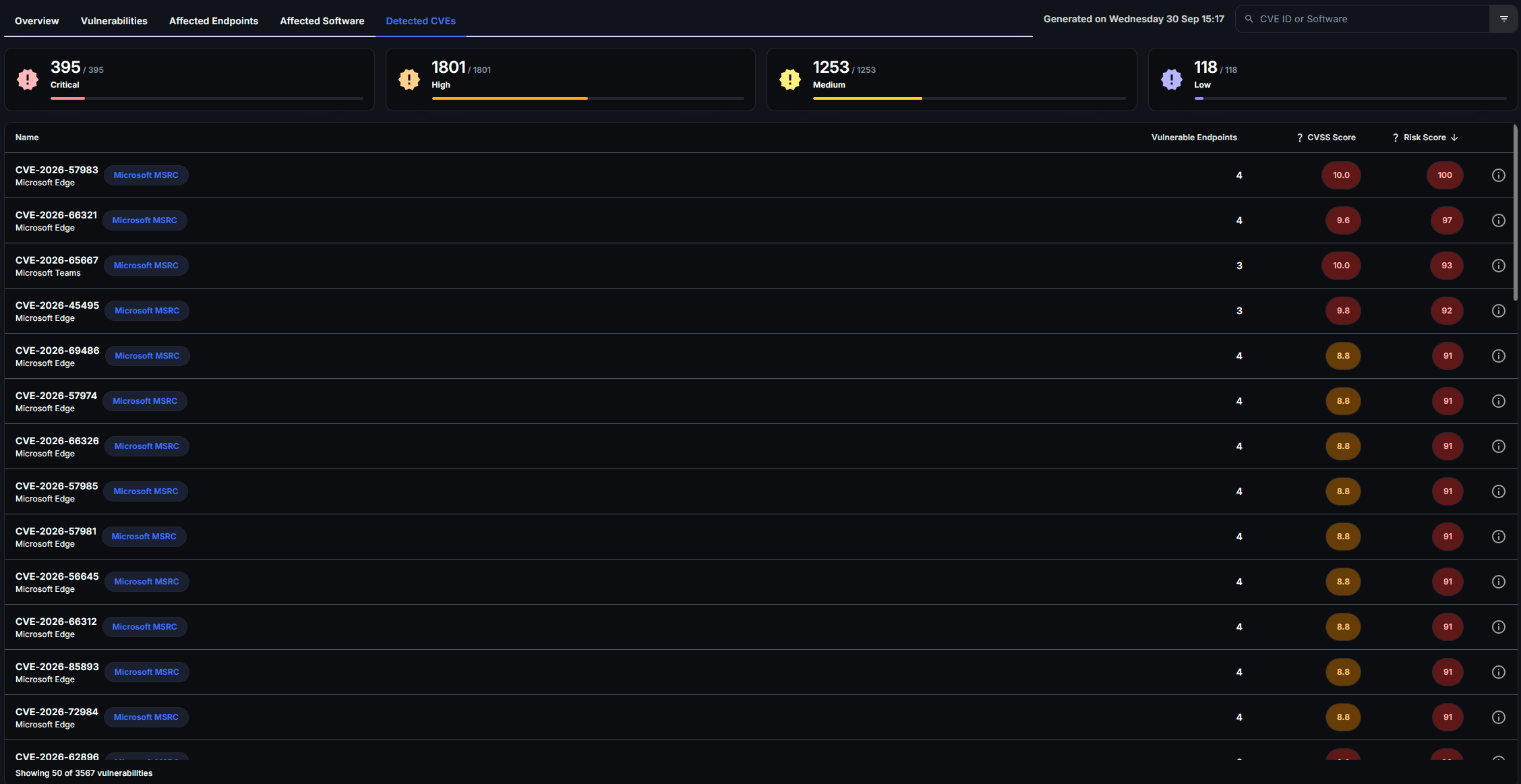Open info icon for CVE-2026-72984 row
The width and height of the screenshot is (1521, 784).
(x=1498, y=717)
